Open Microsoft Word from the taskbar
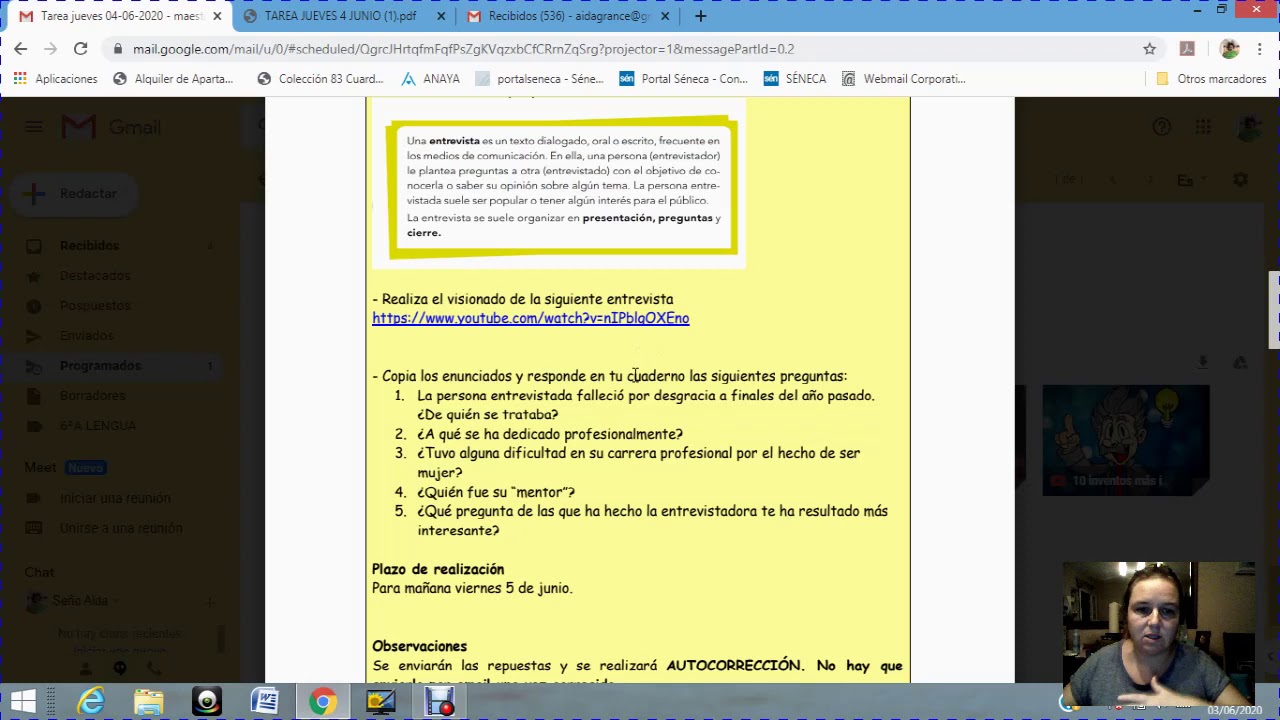Screen dimensions: 1280x720 point(265,702)
